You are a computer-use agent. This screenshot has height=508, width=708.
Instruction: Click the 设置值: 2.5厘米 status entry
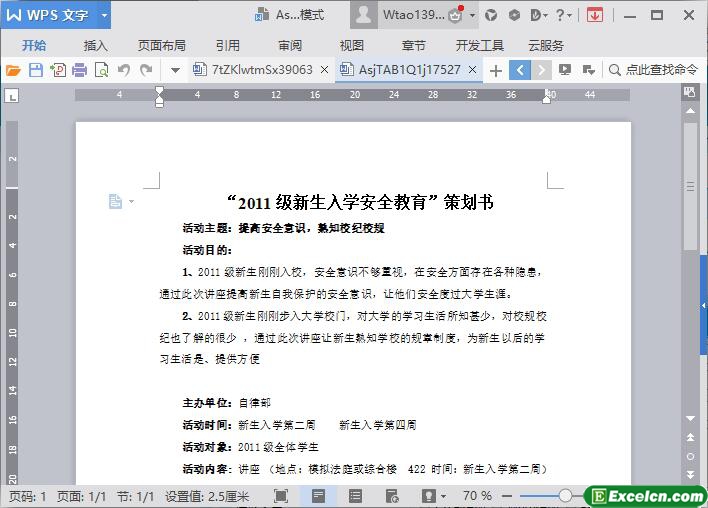(207, 497)
